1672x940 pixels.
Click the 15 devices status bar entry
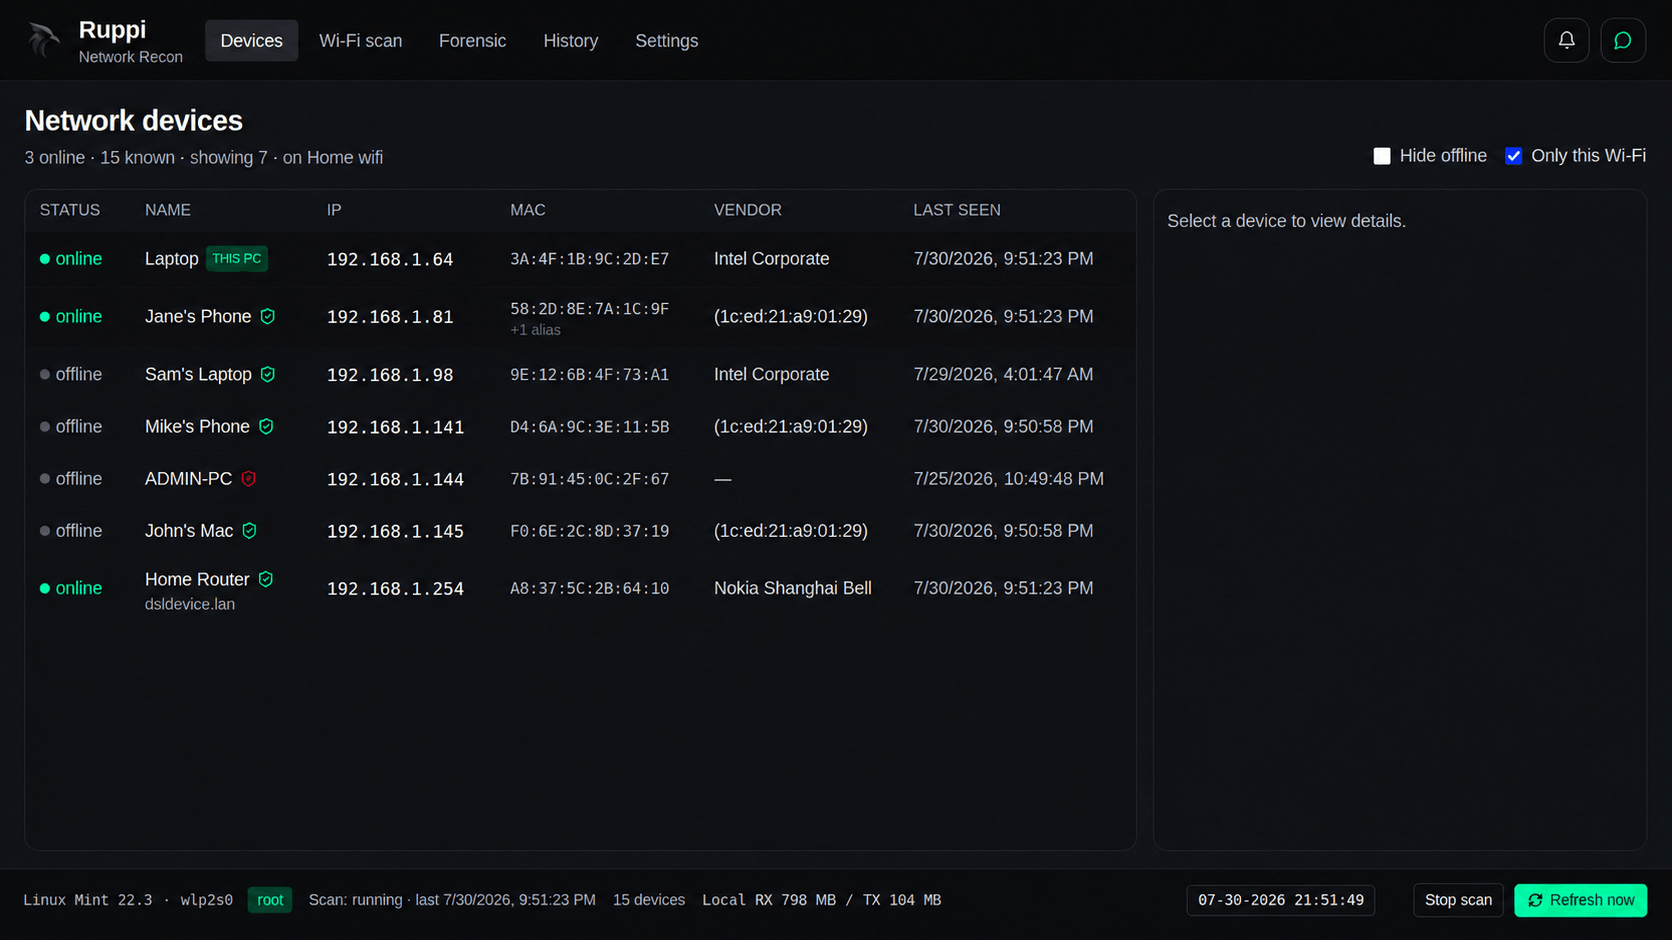pos(649,900)
